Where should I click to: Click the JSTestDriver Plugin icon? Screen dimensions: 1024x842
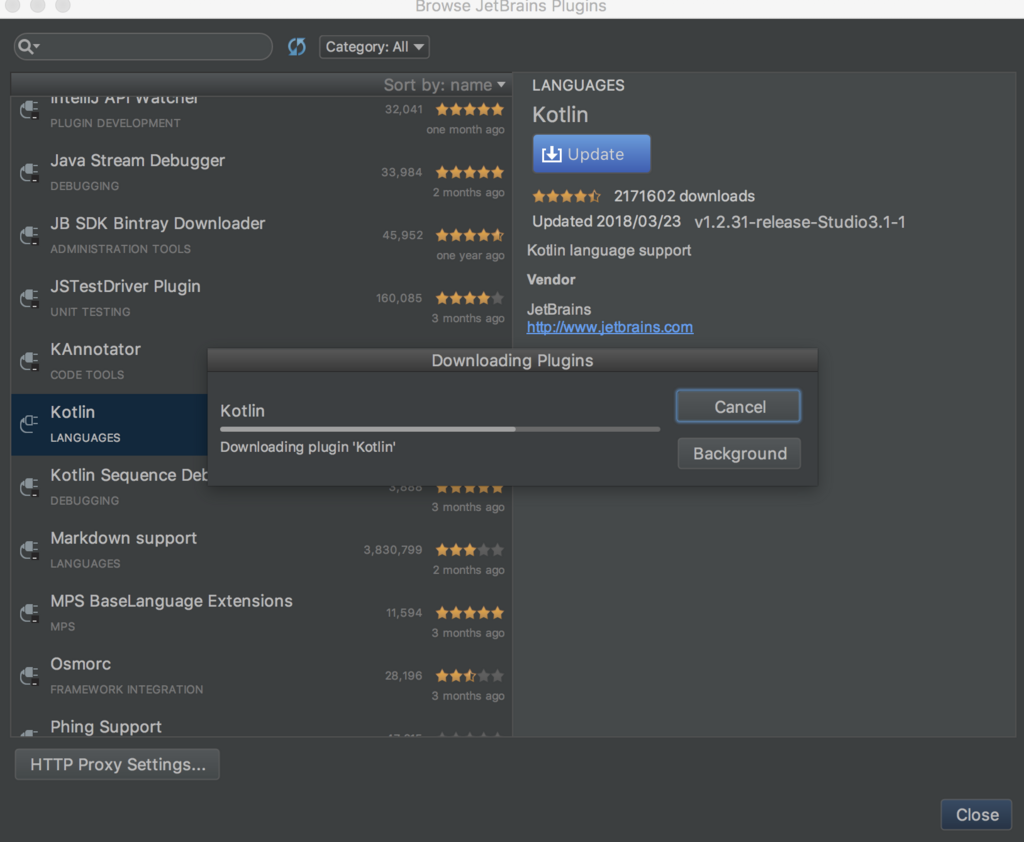point(29,299)
